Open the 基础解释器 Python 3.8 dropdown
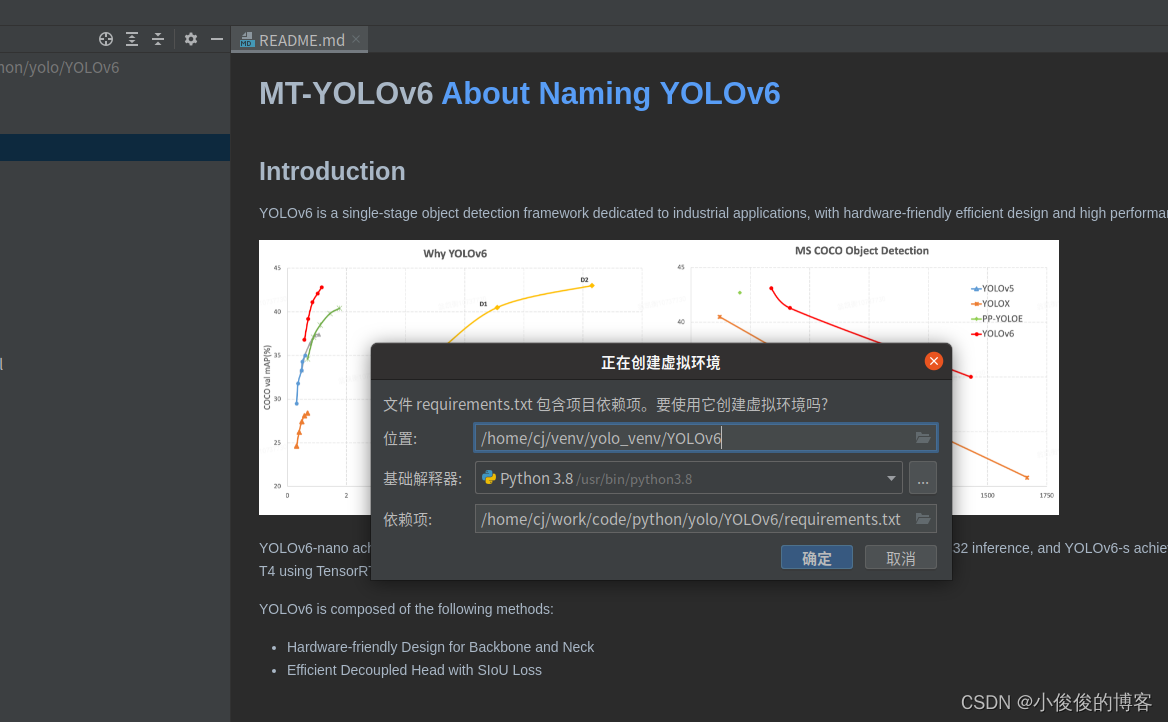This screenshot has width=1168, height=722. [891, 478]
